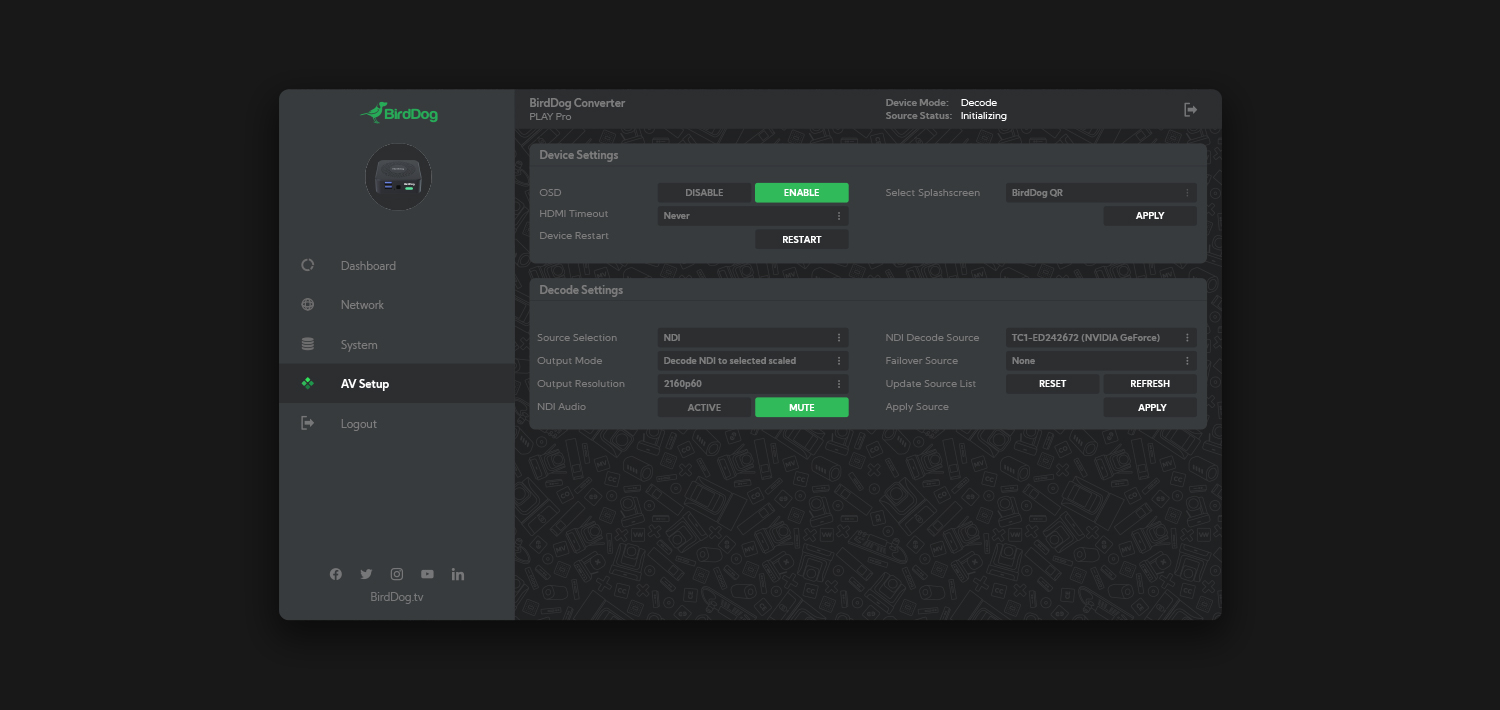Open the Network menu item

[x=362, y=305]
